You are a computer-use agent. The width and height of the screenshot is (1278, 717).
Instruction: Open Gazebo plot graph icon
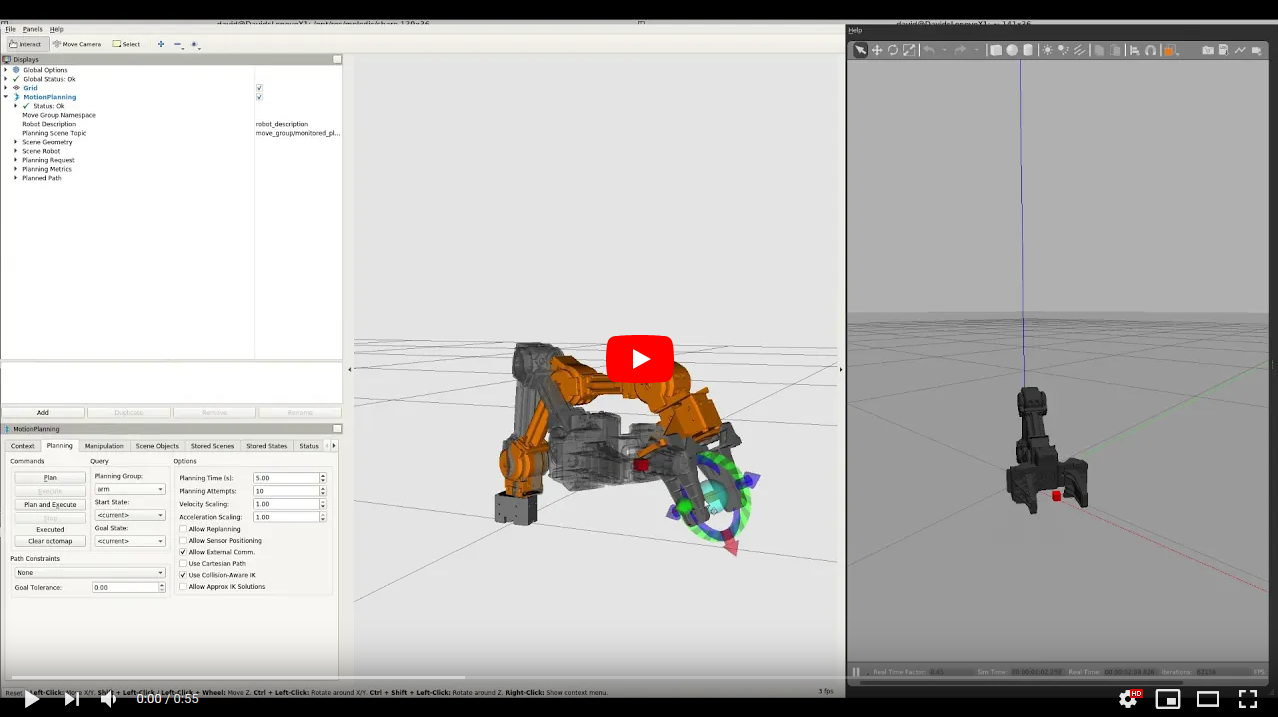[1240, 50]
